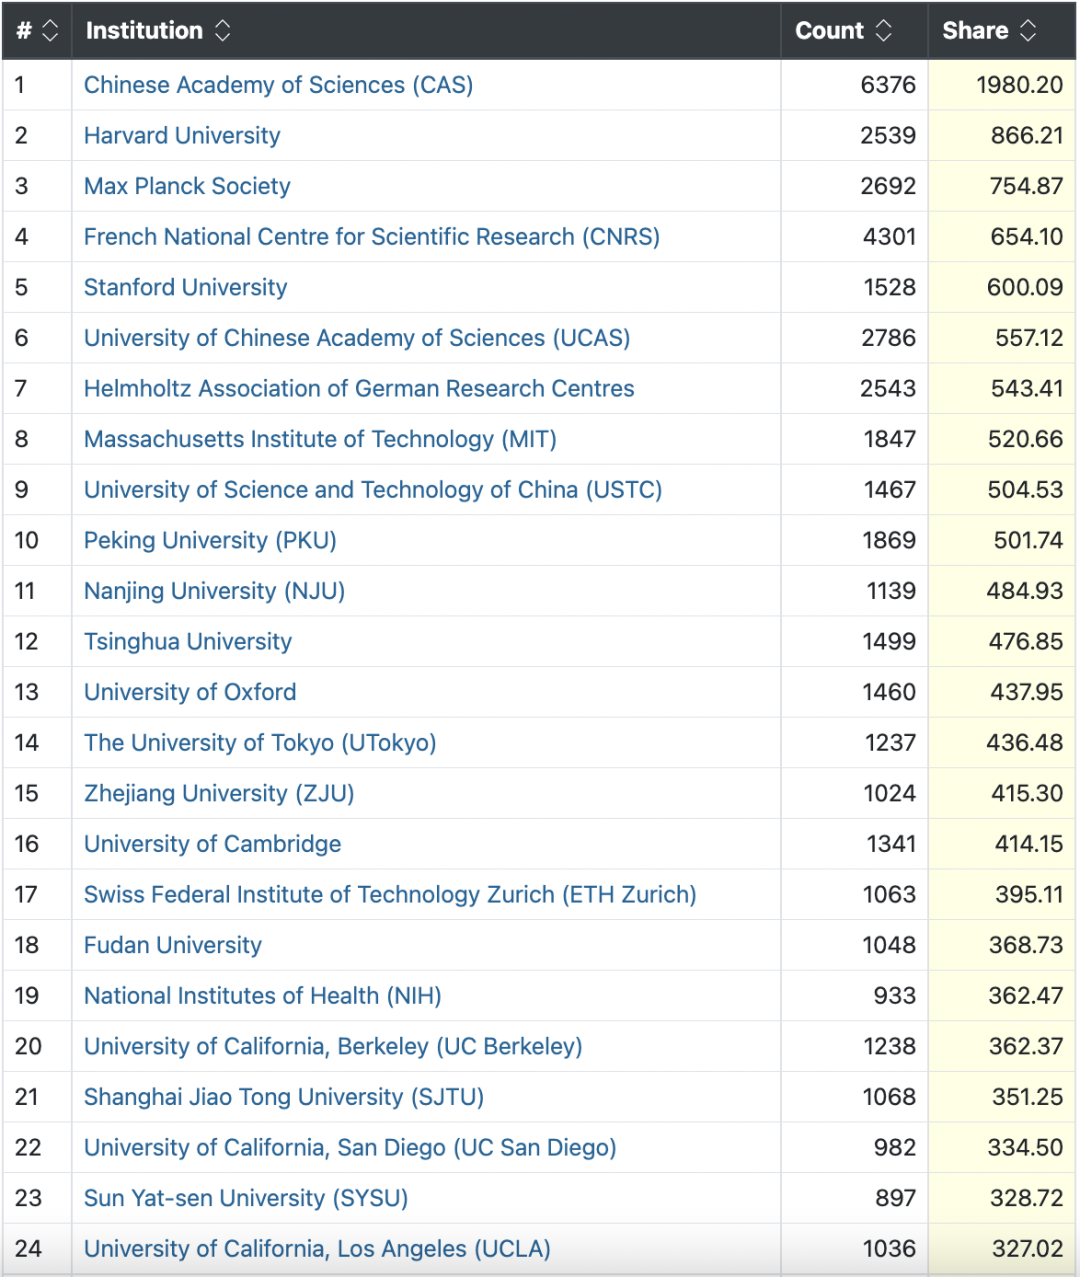Click the Share column header
The width and height of the screenshot is (1080, 1277).
tap(974, 30)
